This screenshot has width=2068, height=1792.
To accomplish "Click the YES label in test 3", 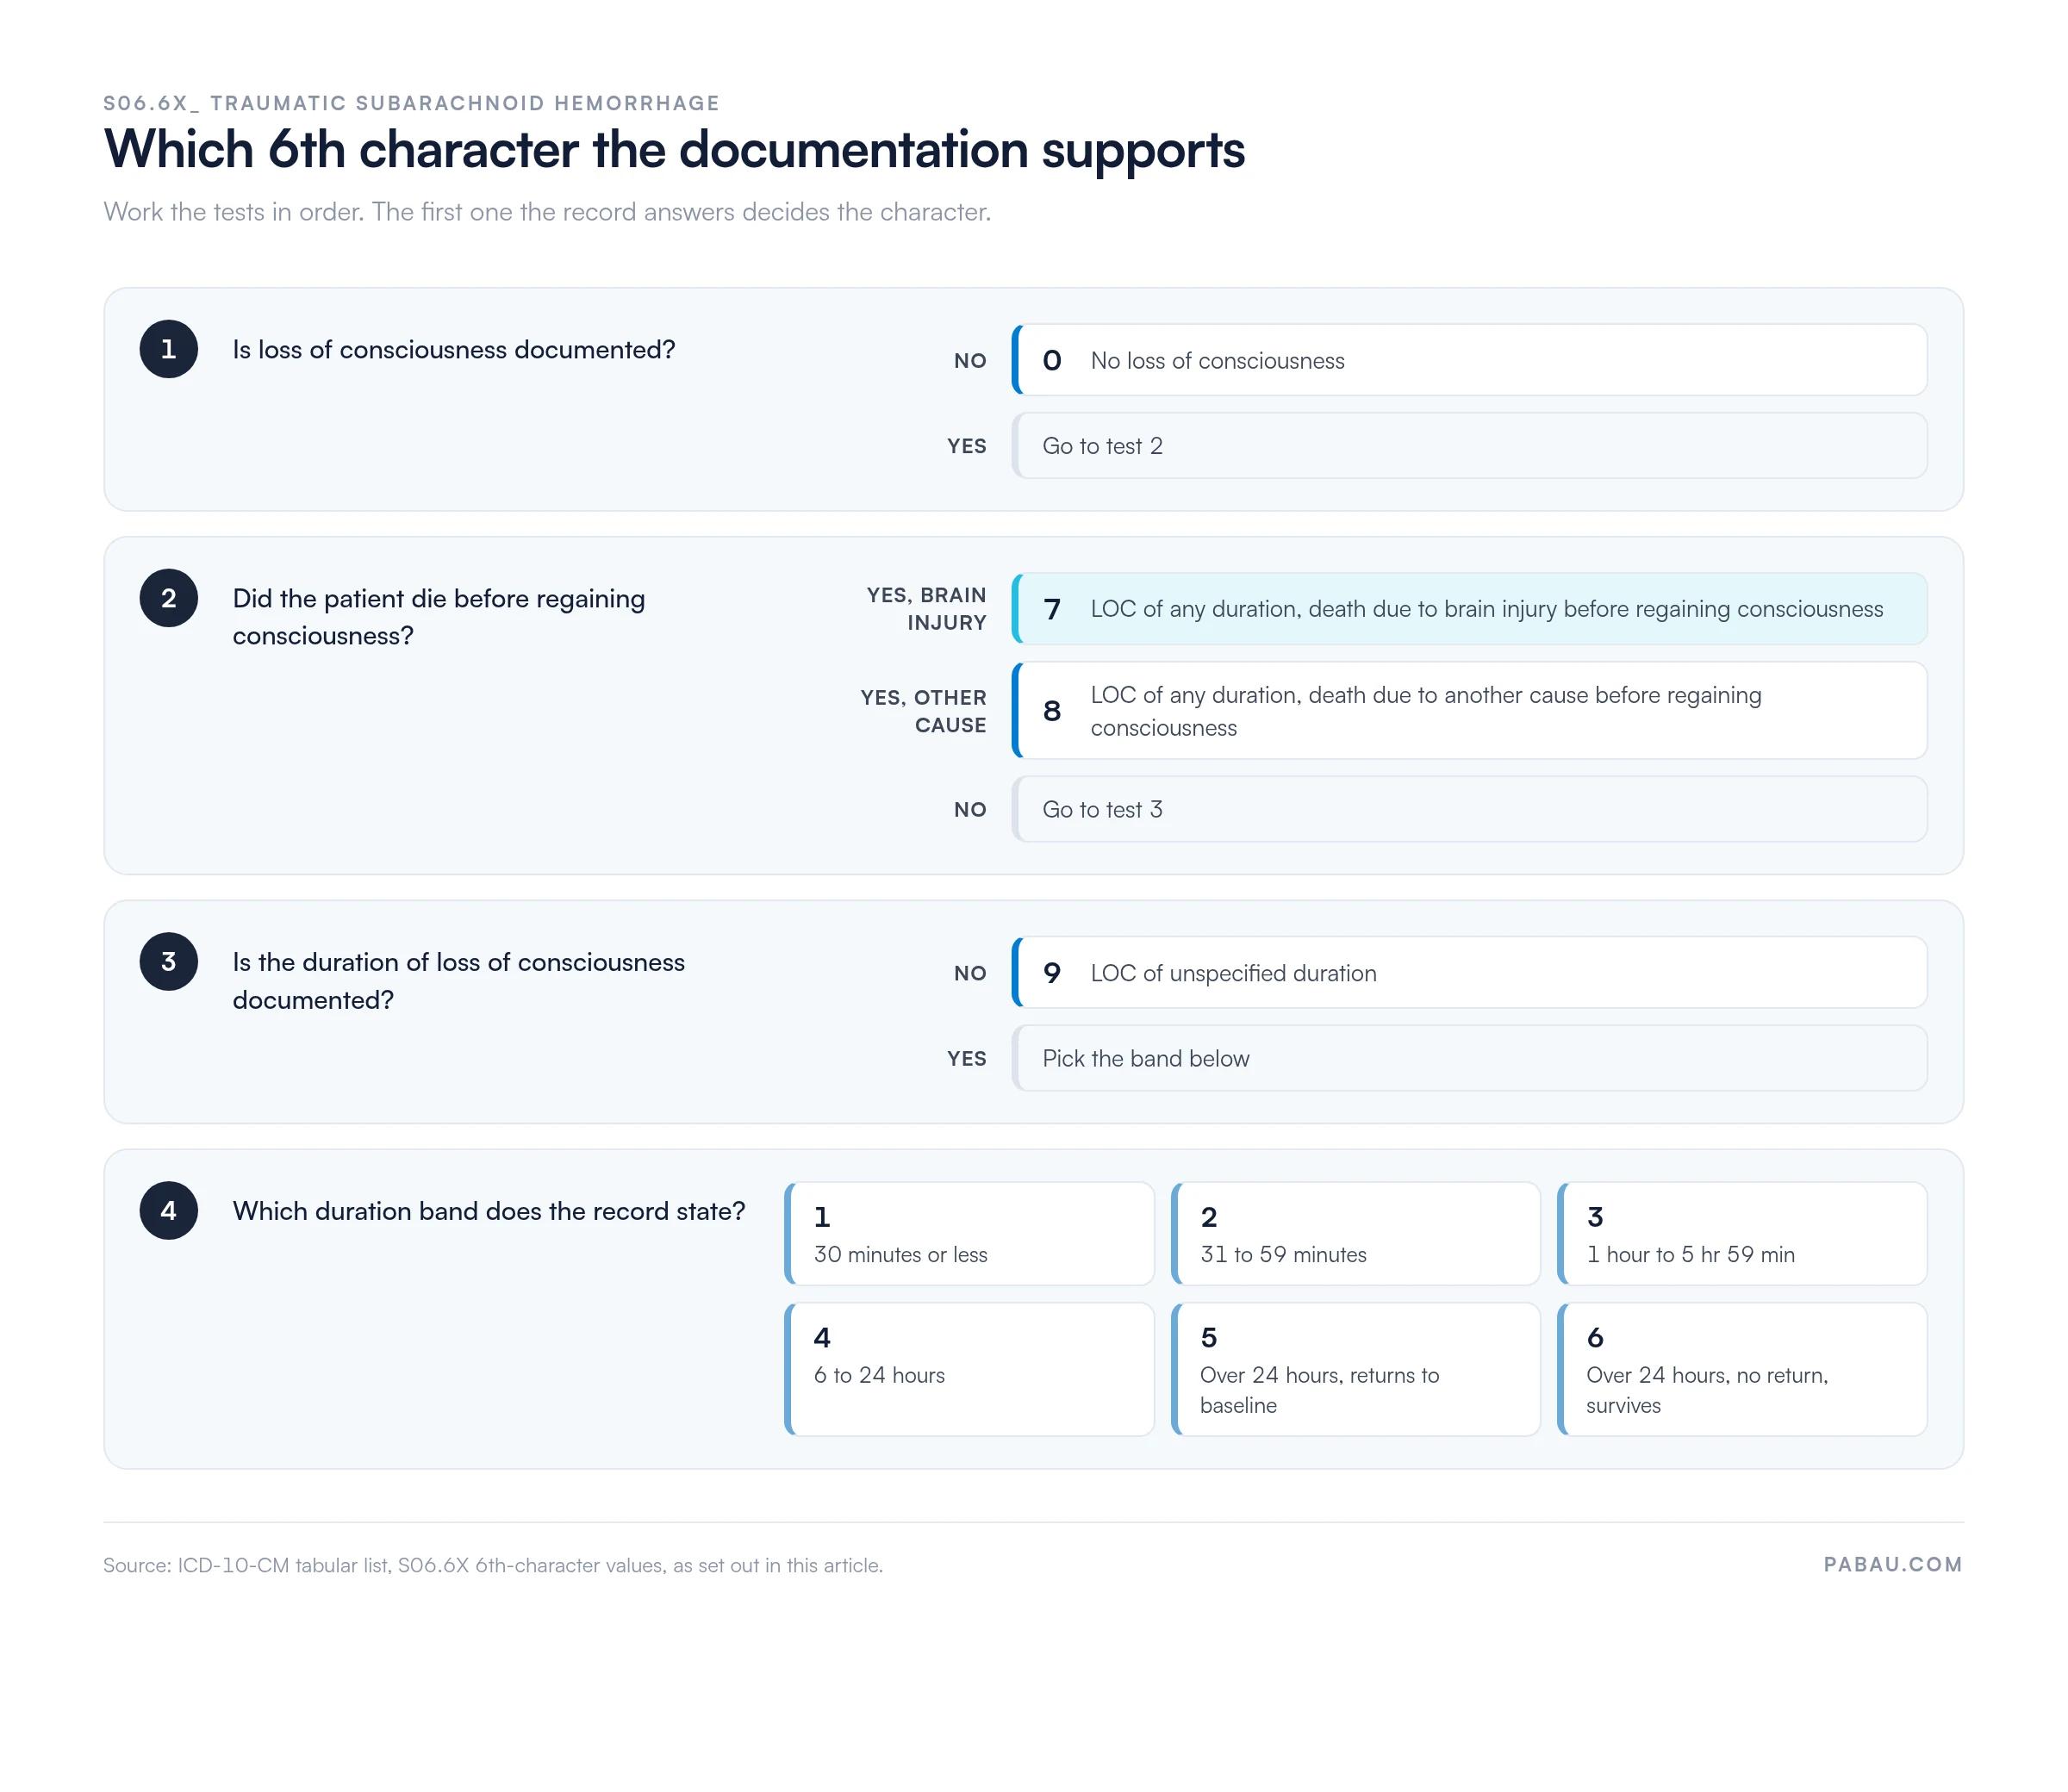I will tap(967, 1059).
